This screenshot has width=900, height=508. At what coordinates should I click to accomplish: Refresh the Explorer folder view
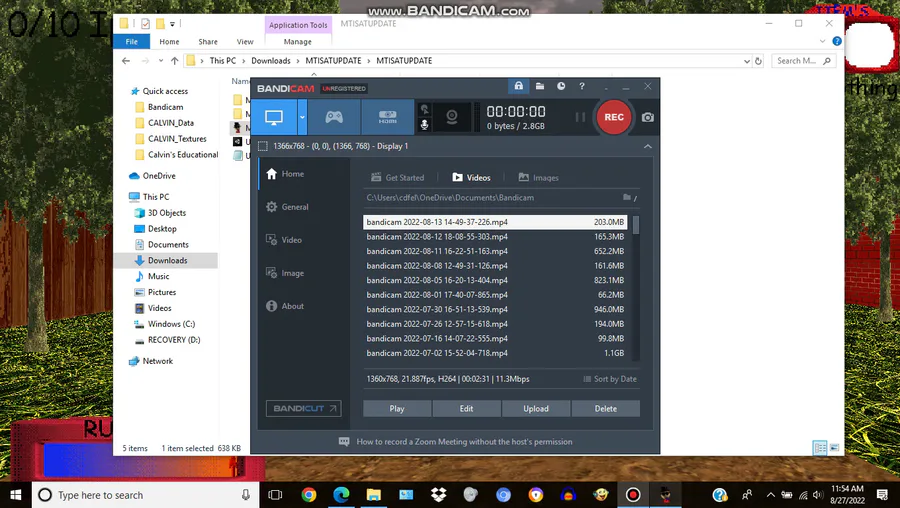click(x=758, y=61)
